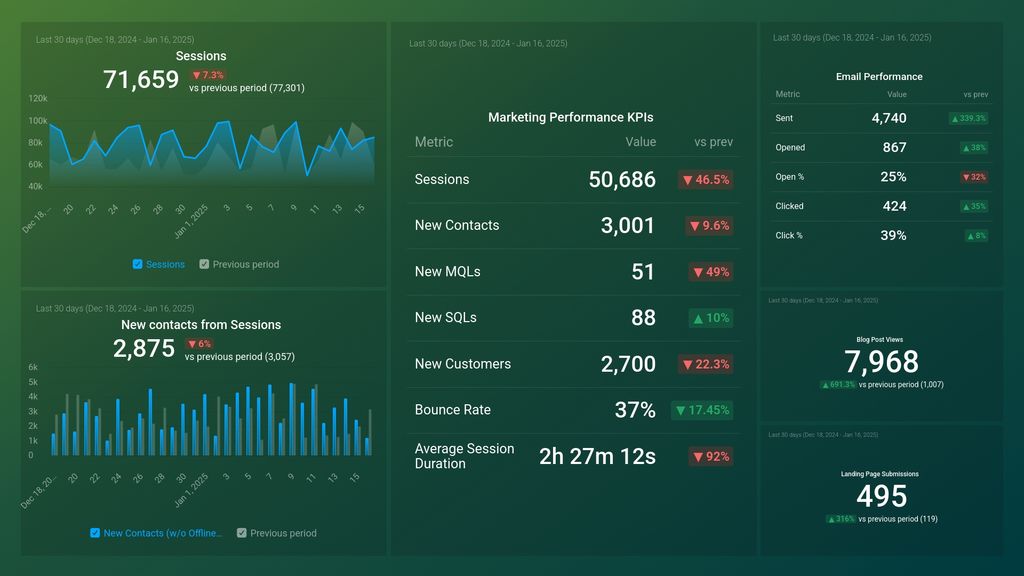The width and height of the screenshot is (1024, 576).
Task: Click the 6k axis label in contacts chart
Action: click(x=33, y=367)
